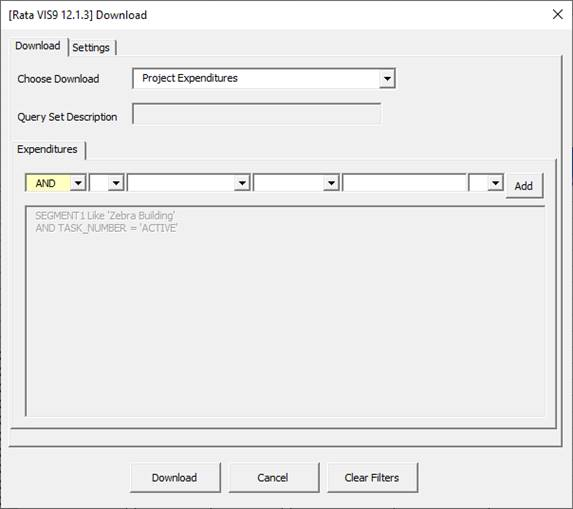
Task: Expand the AND operator dropdown arrow
Action: click(78, 183)
